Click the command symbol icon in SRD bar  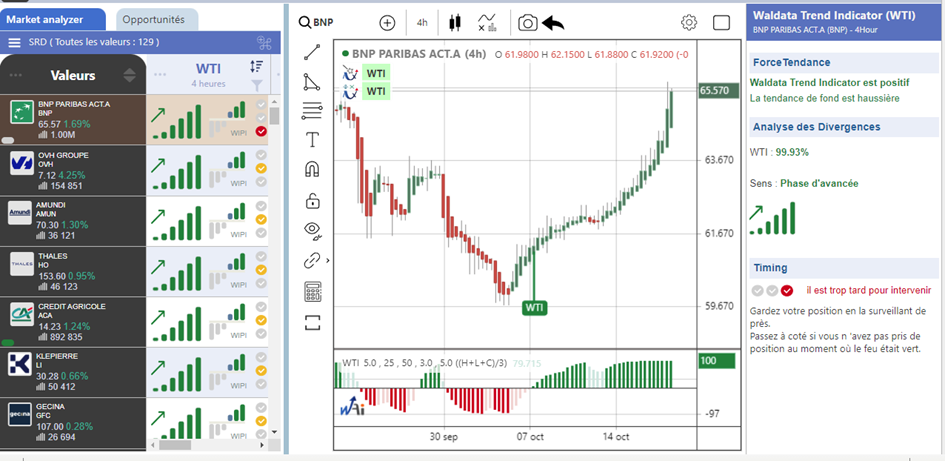point(265,43)
